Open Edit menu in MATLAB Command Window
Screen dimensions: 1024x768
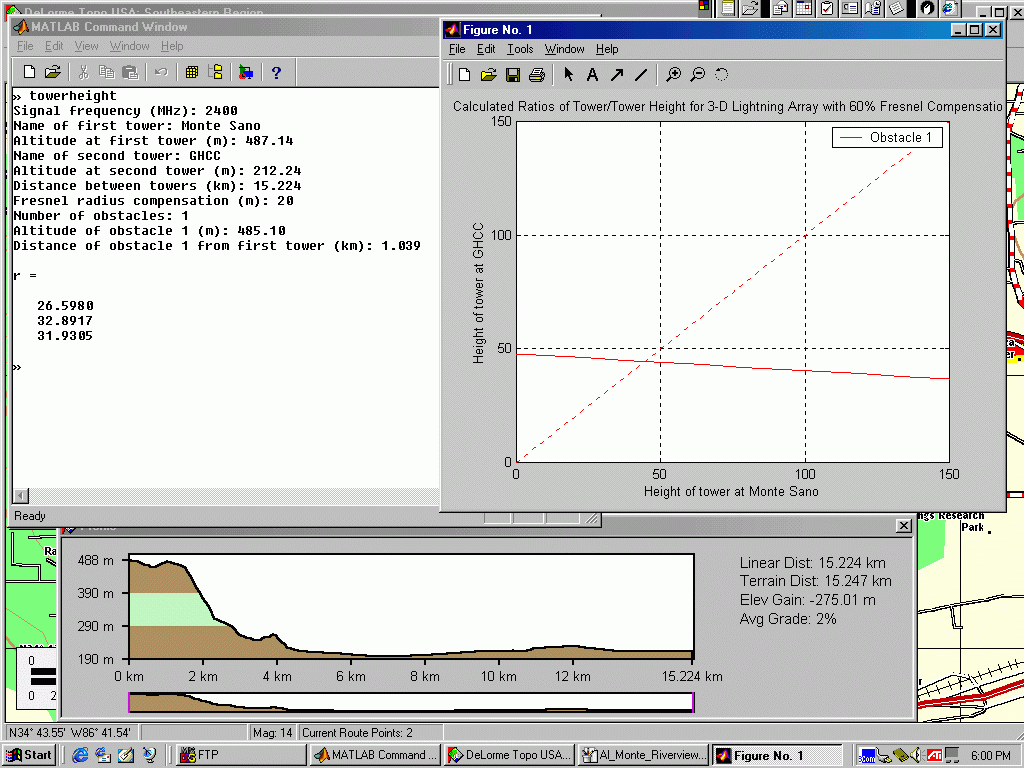[x=54, y=46]
